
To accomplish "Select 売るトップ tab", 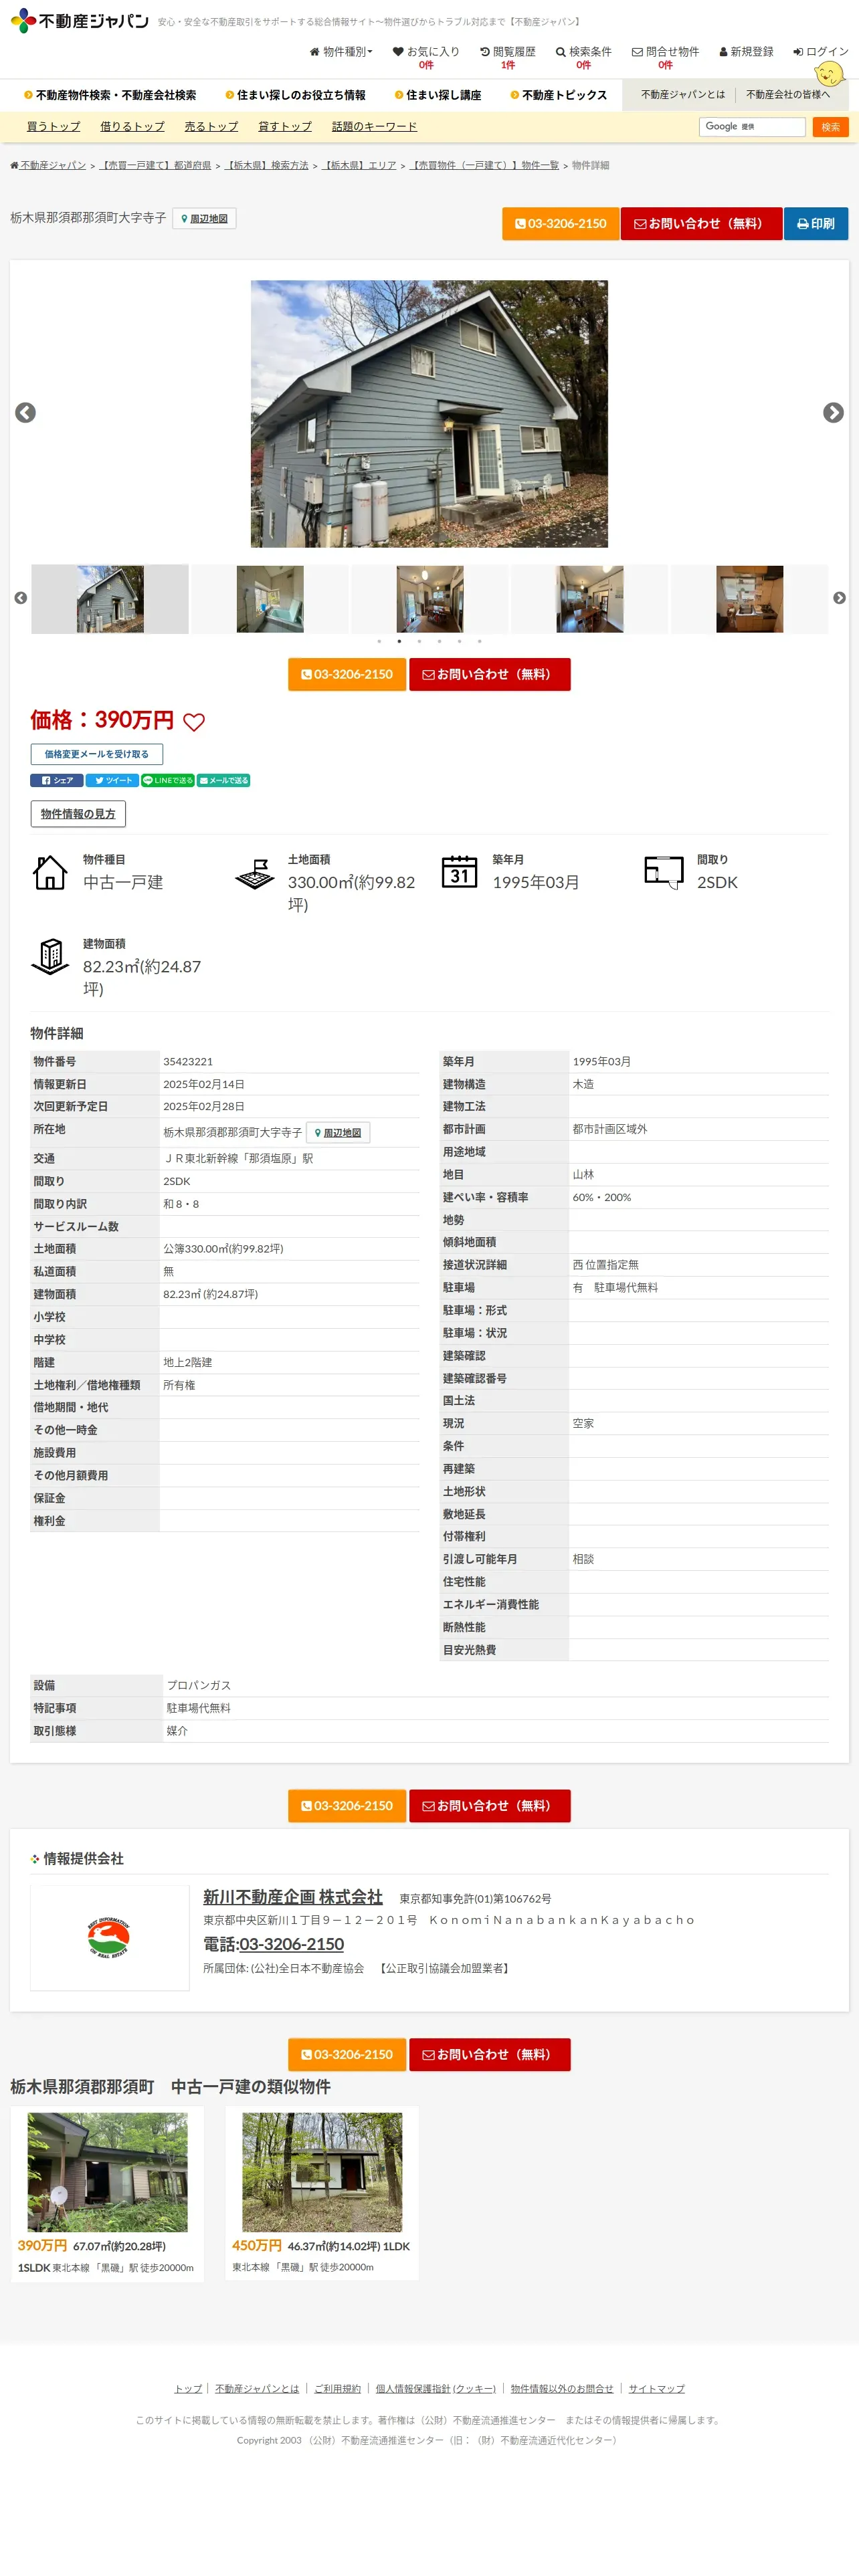I will (211, 127).
